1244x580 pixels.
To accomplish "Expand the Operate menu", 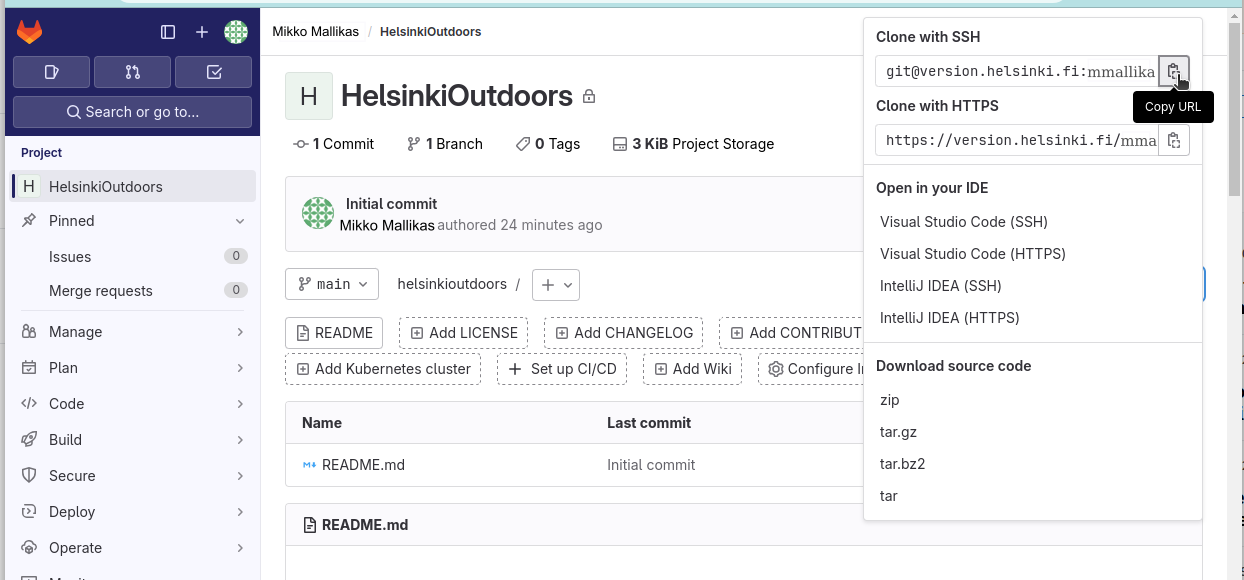I will click(133, 548).
